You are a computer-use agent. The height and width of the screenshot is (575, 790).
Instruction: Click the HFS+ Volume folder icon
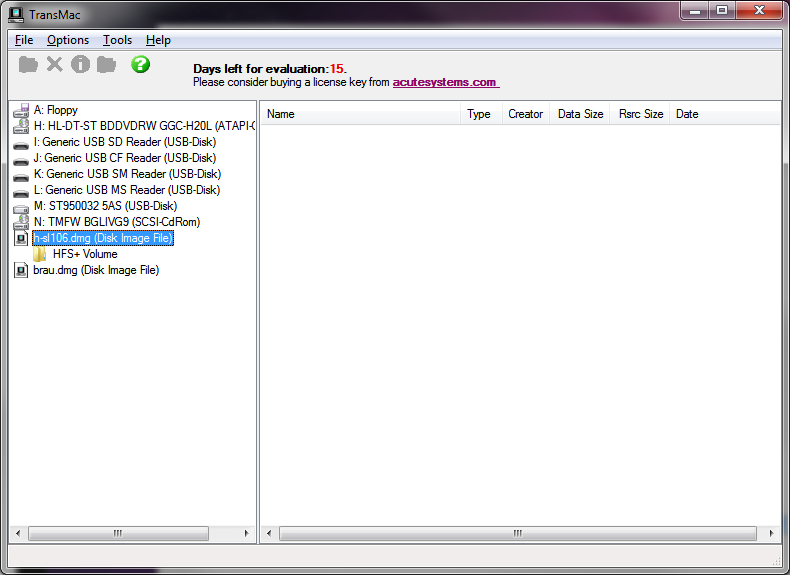pyautogui.click(x=40, y=254)
